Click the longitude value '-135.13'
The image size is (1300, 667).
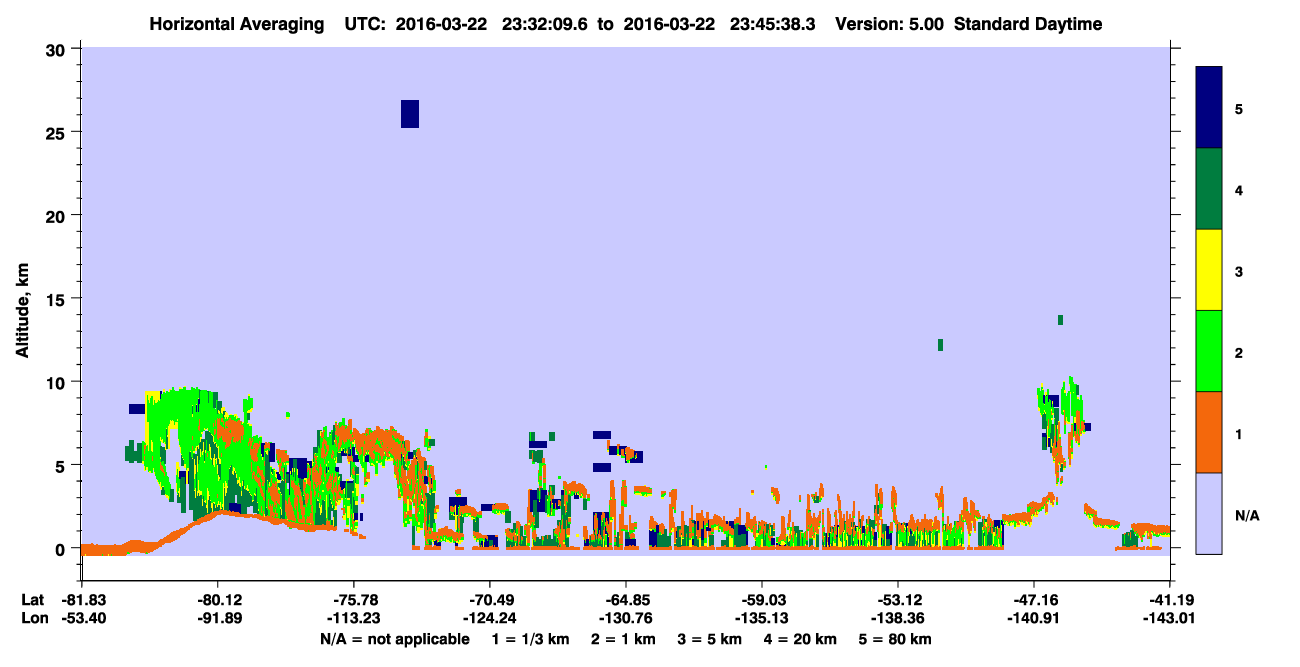pyautogui.click(x=761, y=618)
